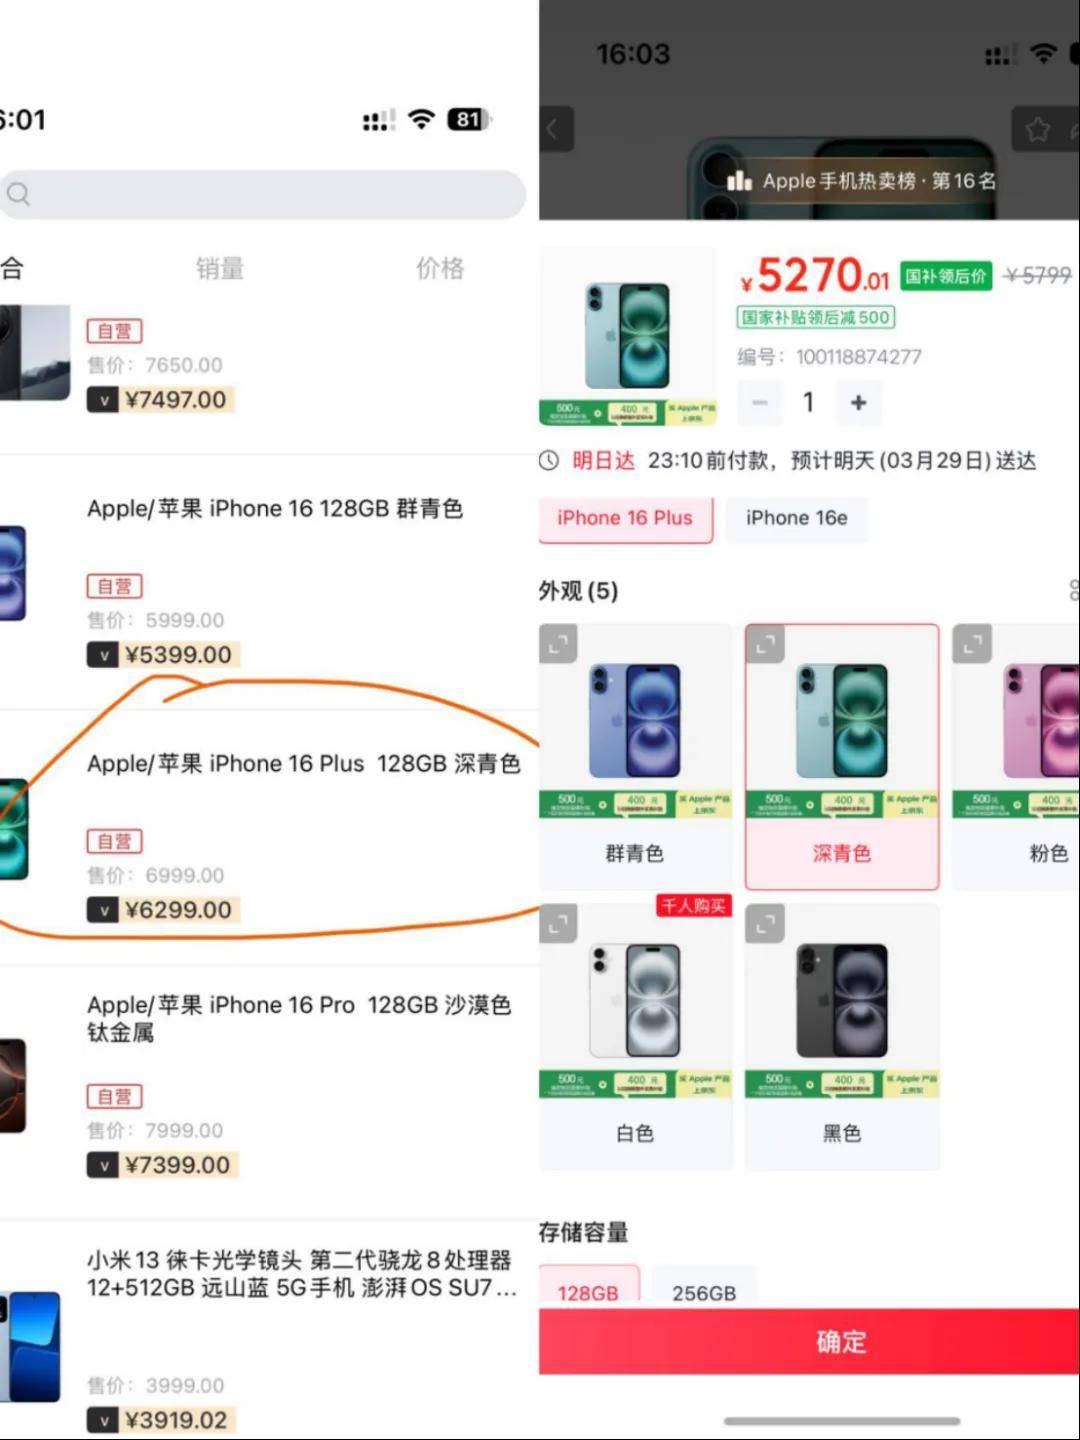Screen dimensions: 1080x1440
Task: Expand 深青色 phone image preview
Action: click(765, 644)
